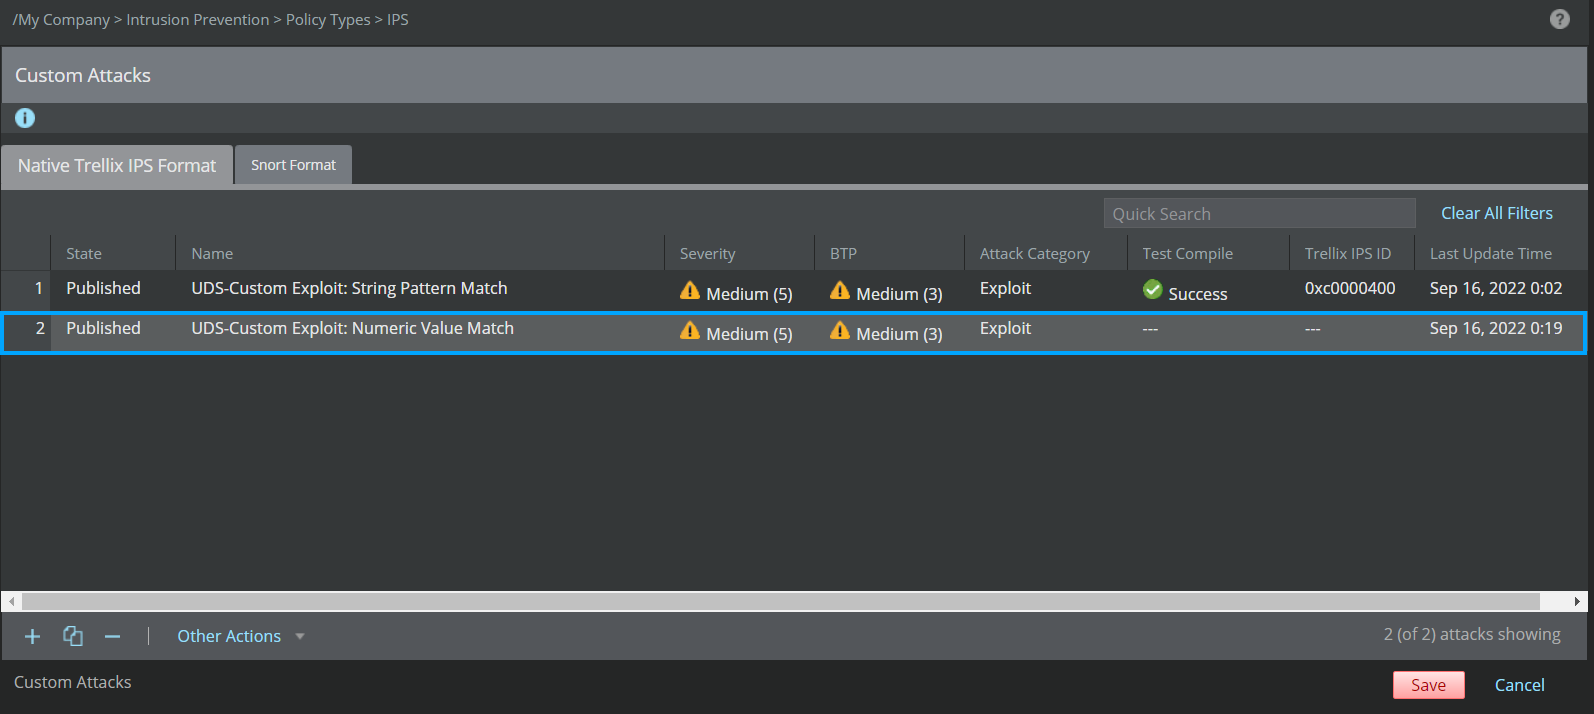Click the Severity warning icon in row 1
Image resolution: width=1594 pixels, height=714 pixels.
coord(690,291)
